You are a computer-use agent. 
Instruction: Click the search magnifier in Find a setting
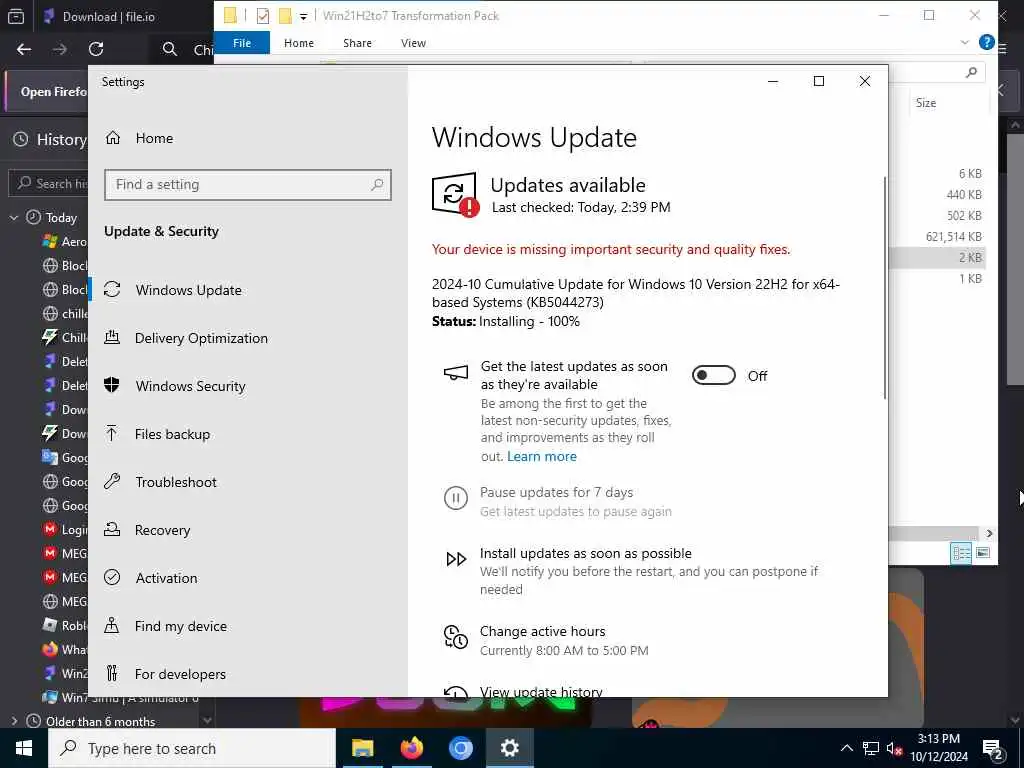[x=377, y=185]
